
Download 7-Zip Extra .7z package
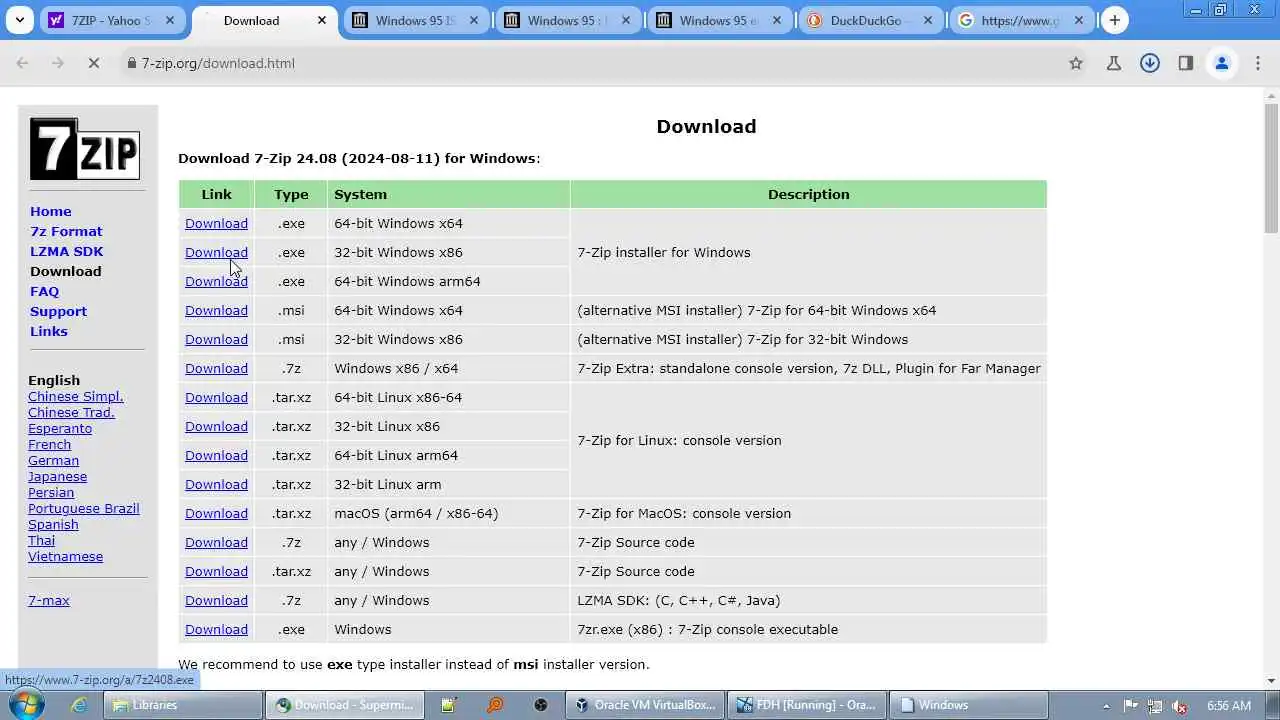pos(216,368)
